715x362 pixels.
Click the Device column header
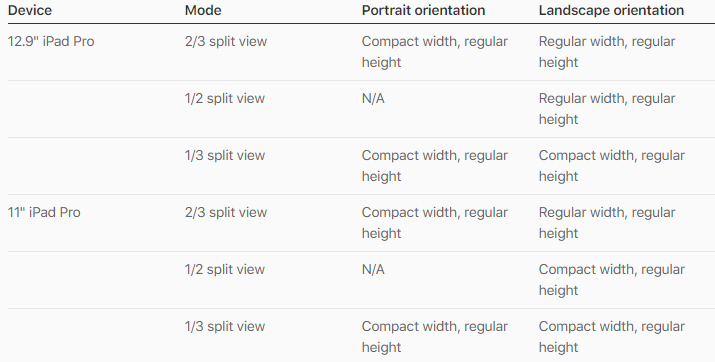click(30, 10)
